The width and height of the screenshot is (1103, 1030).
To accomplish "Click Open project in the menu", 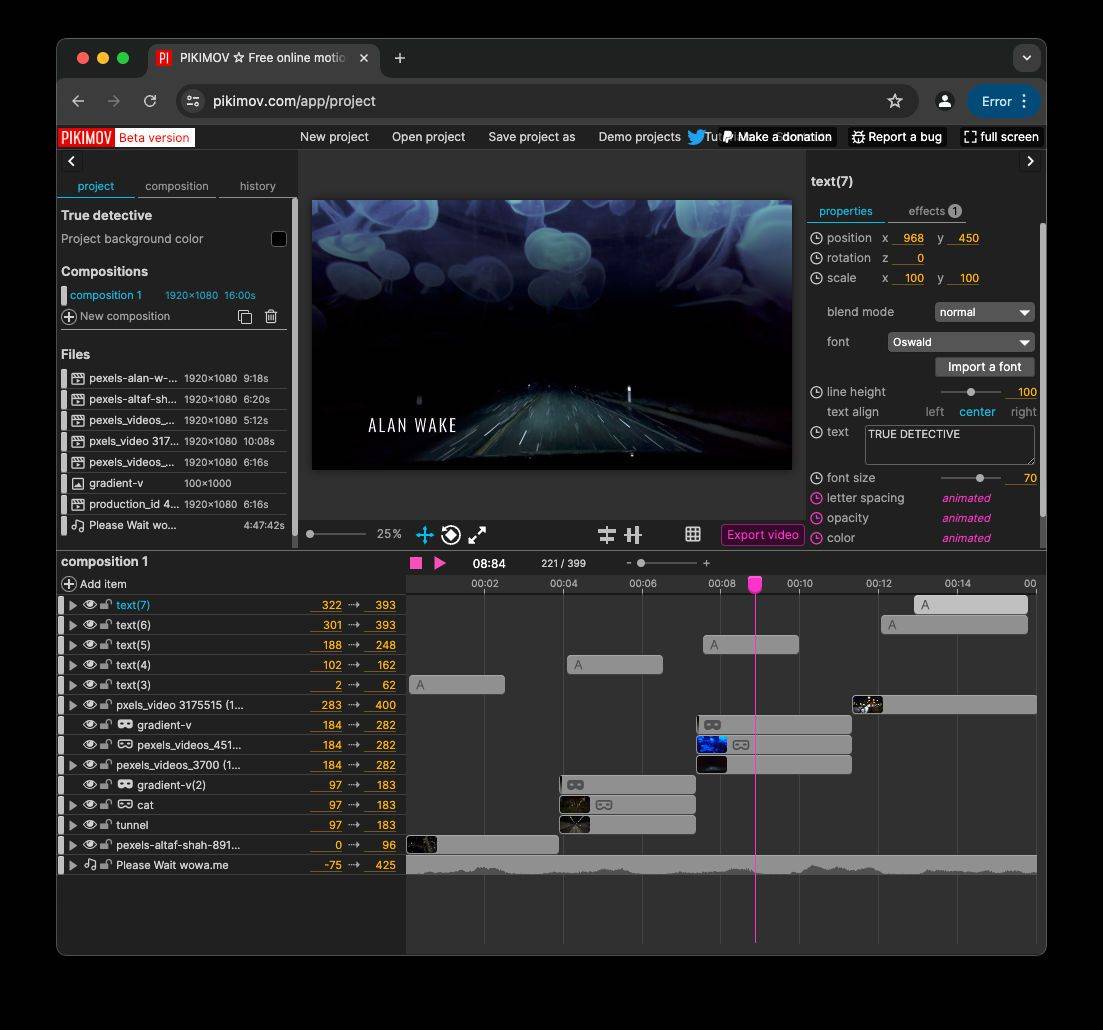I will coord(428,137).
